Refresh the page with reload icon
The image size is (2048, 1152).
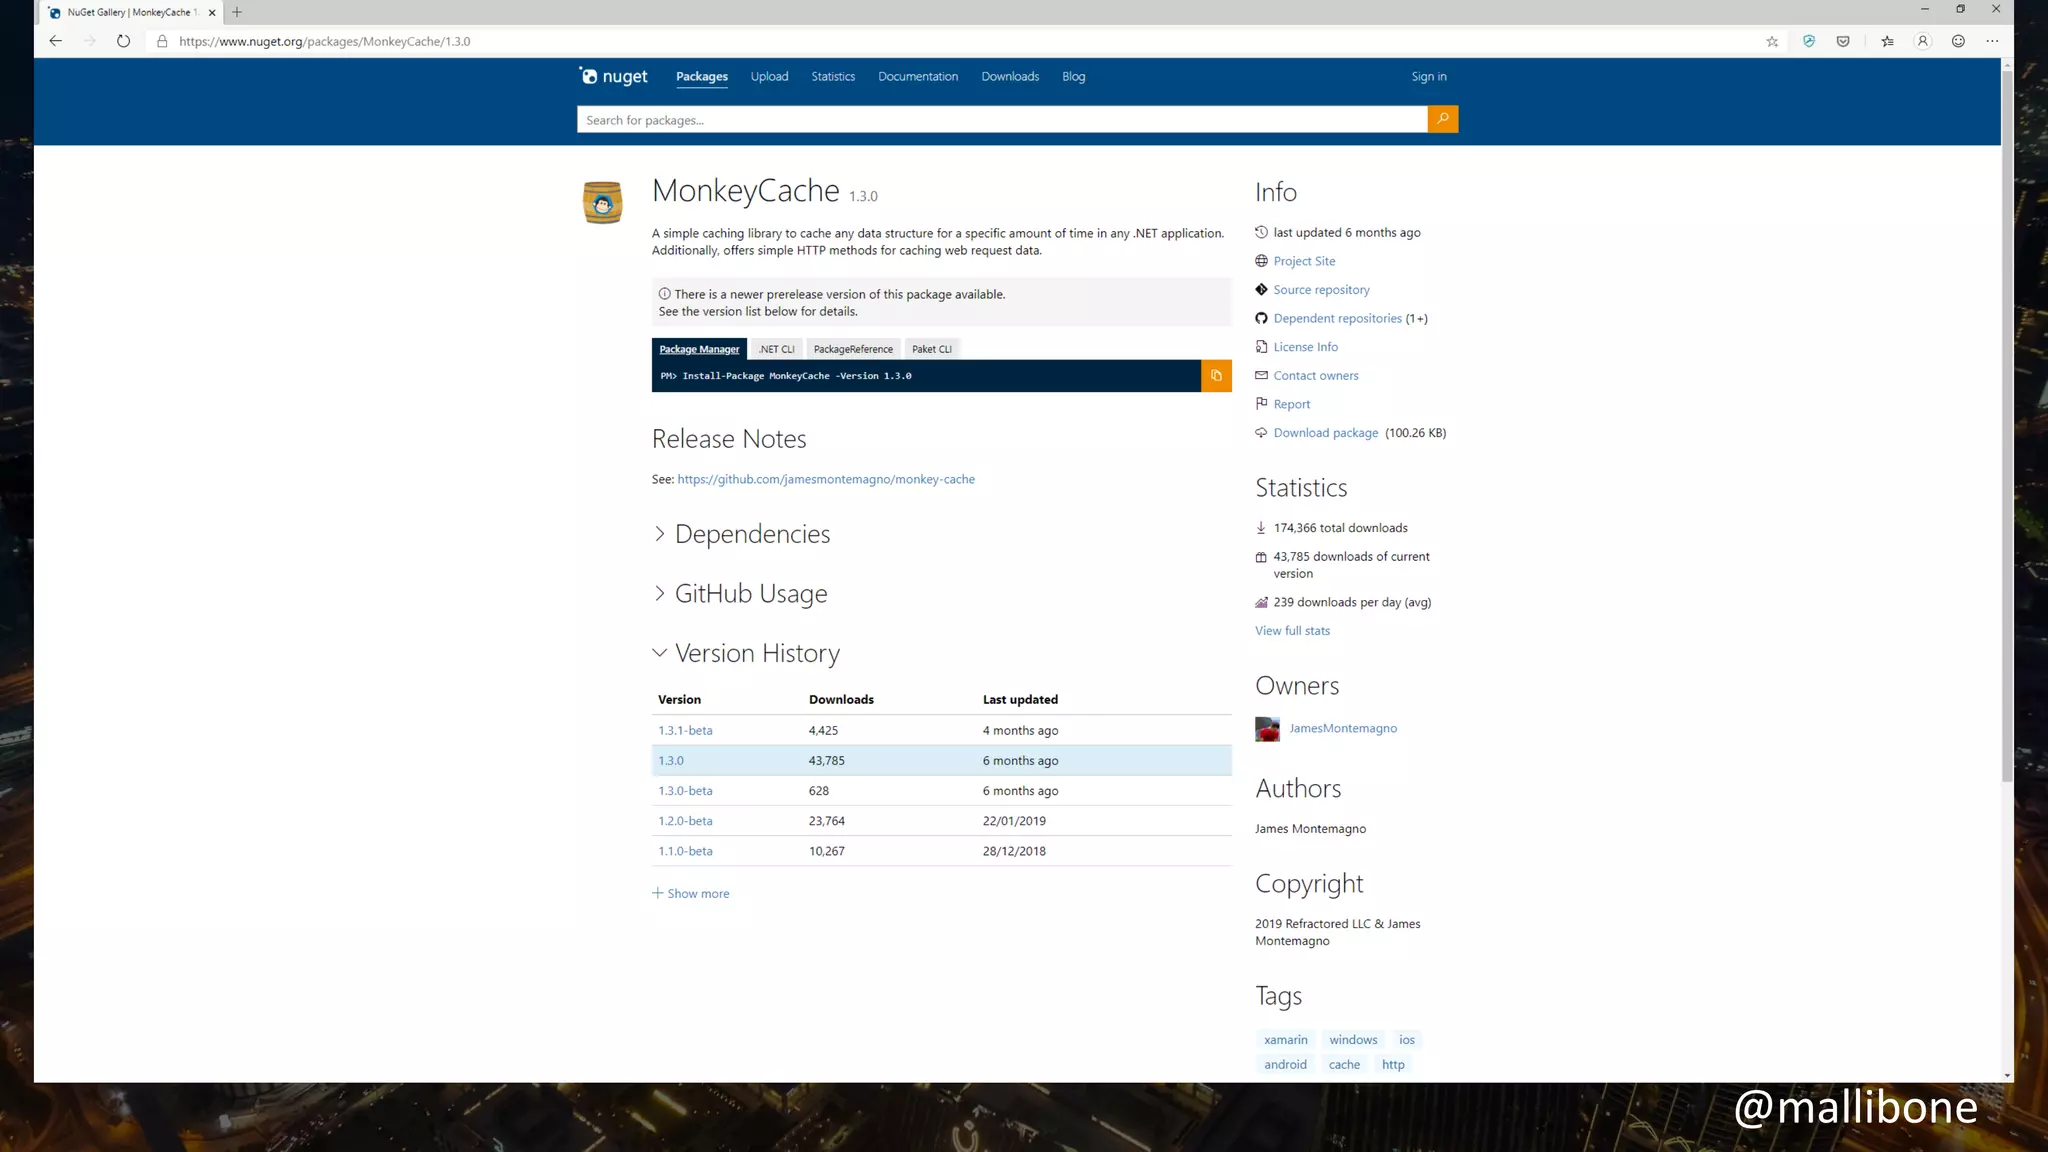[123, 41]
